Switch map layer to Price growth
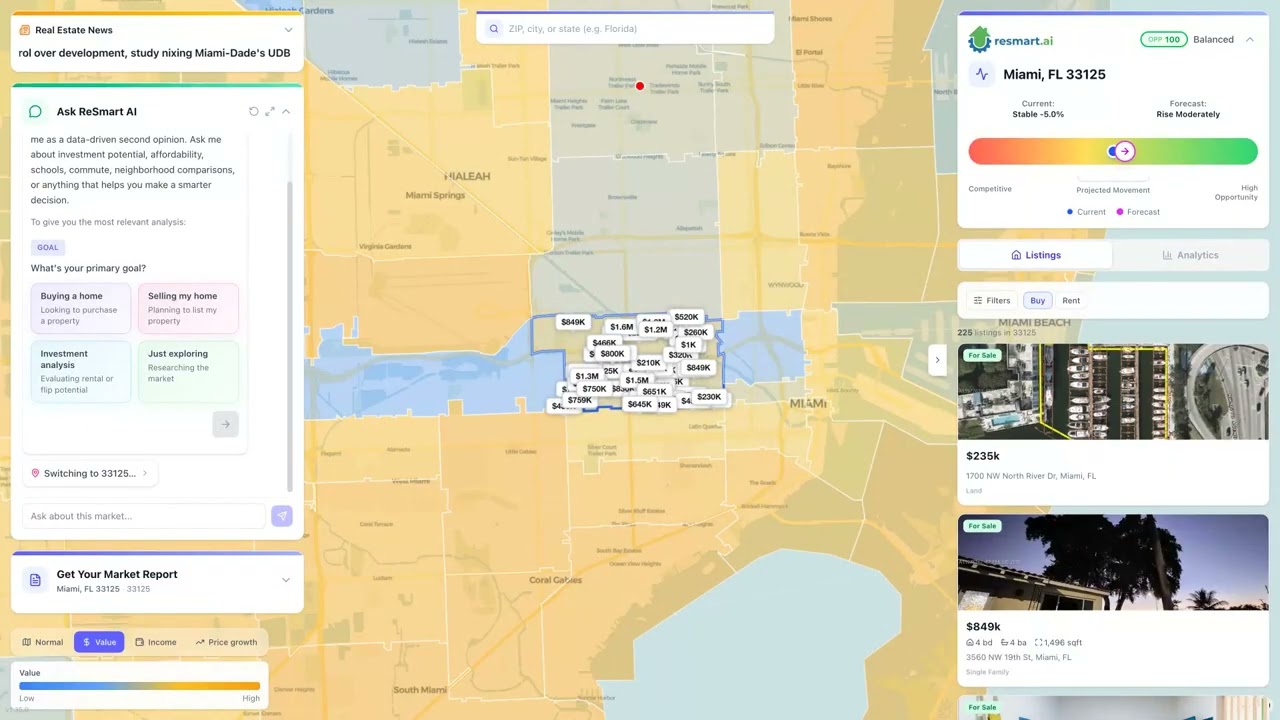 coord(226,642)
